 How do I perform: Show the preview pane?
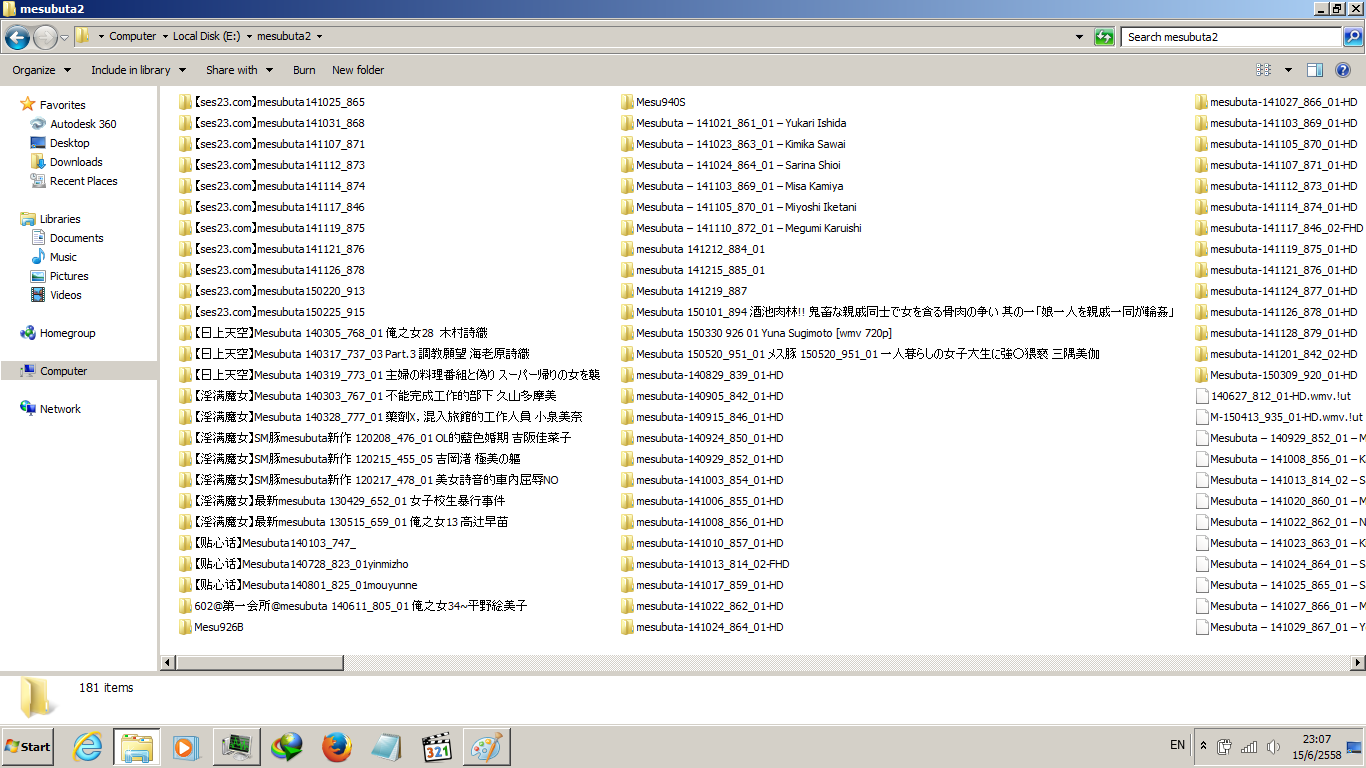[x=1315, y=70]
